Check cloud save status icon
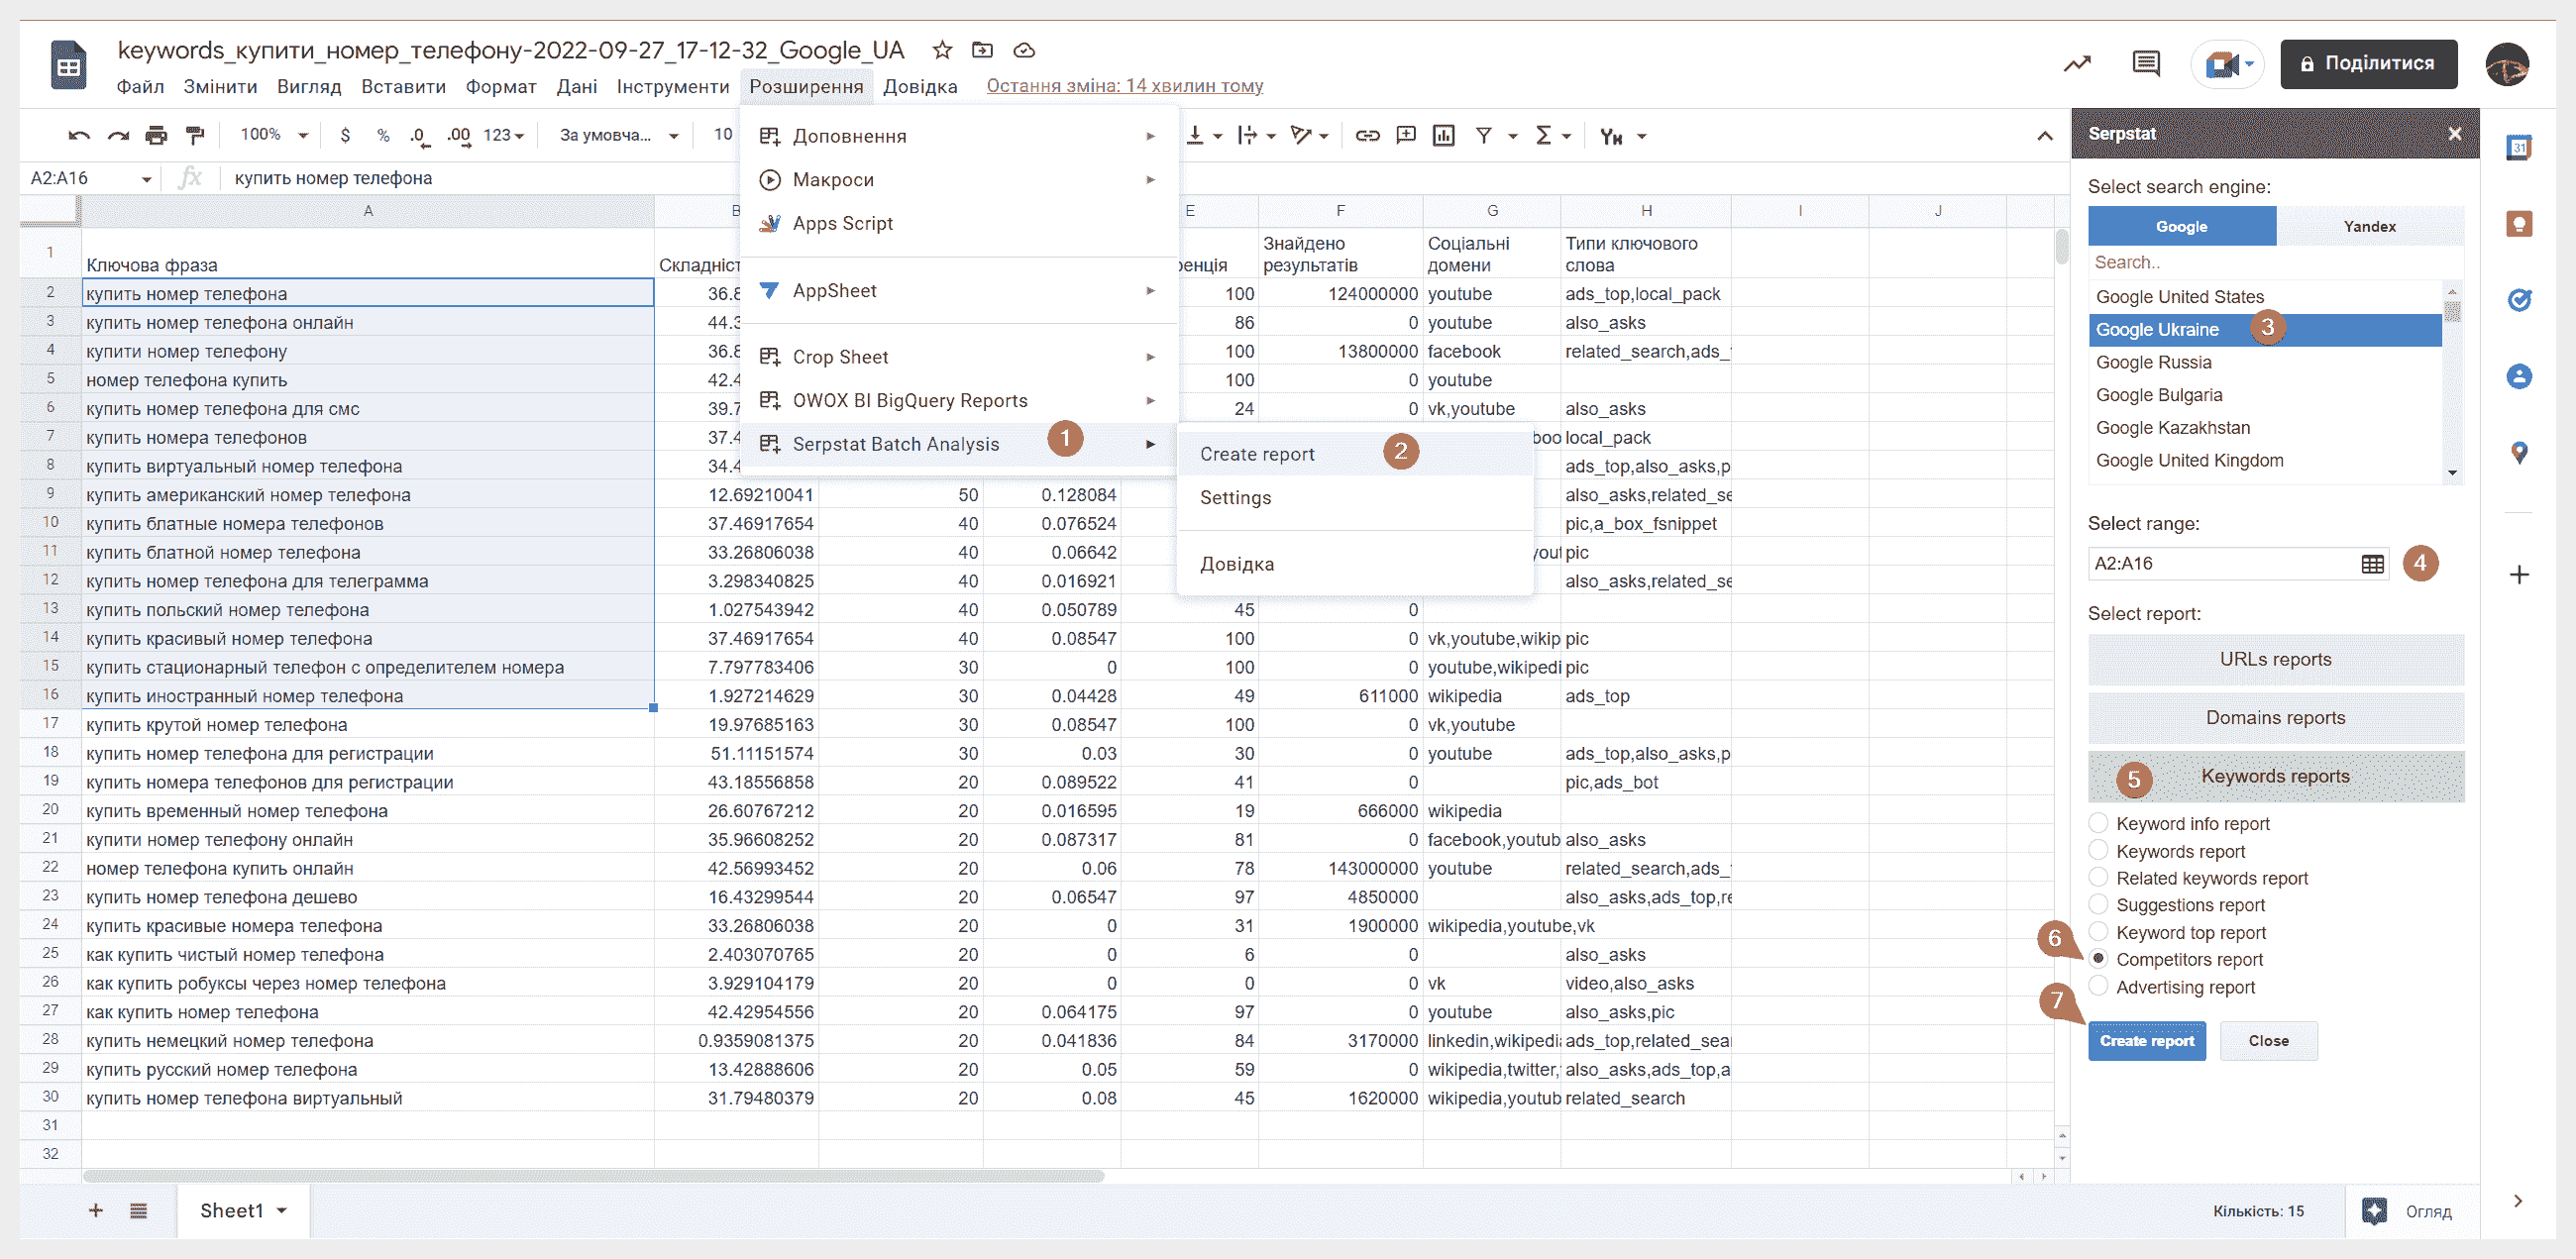Screen dimensions: 2576x1259 pos(1024,50)
